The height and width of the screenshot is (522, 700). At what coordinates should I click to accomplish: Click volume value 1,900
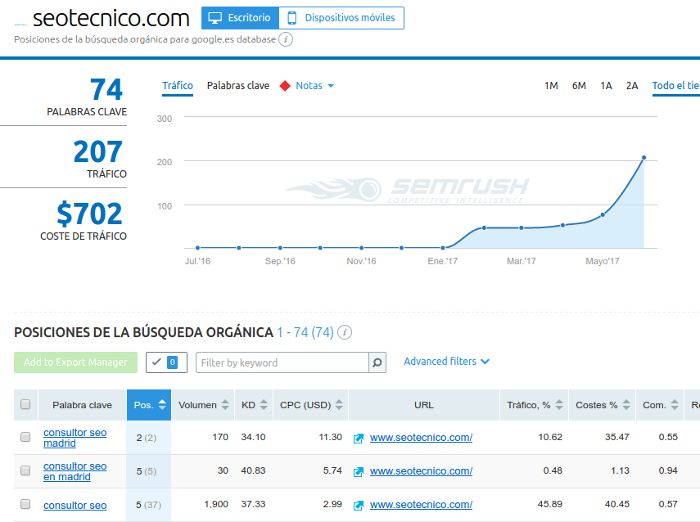tap(216, 504)
